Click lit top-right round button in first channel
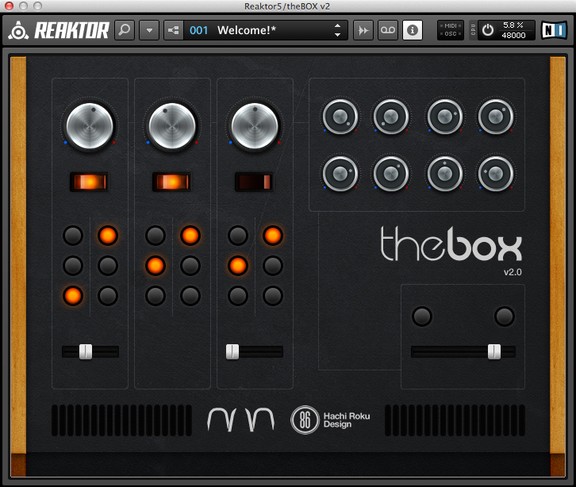The height and width of the screenshot is (487, 576). 108,235
